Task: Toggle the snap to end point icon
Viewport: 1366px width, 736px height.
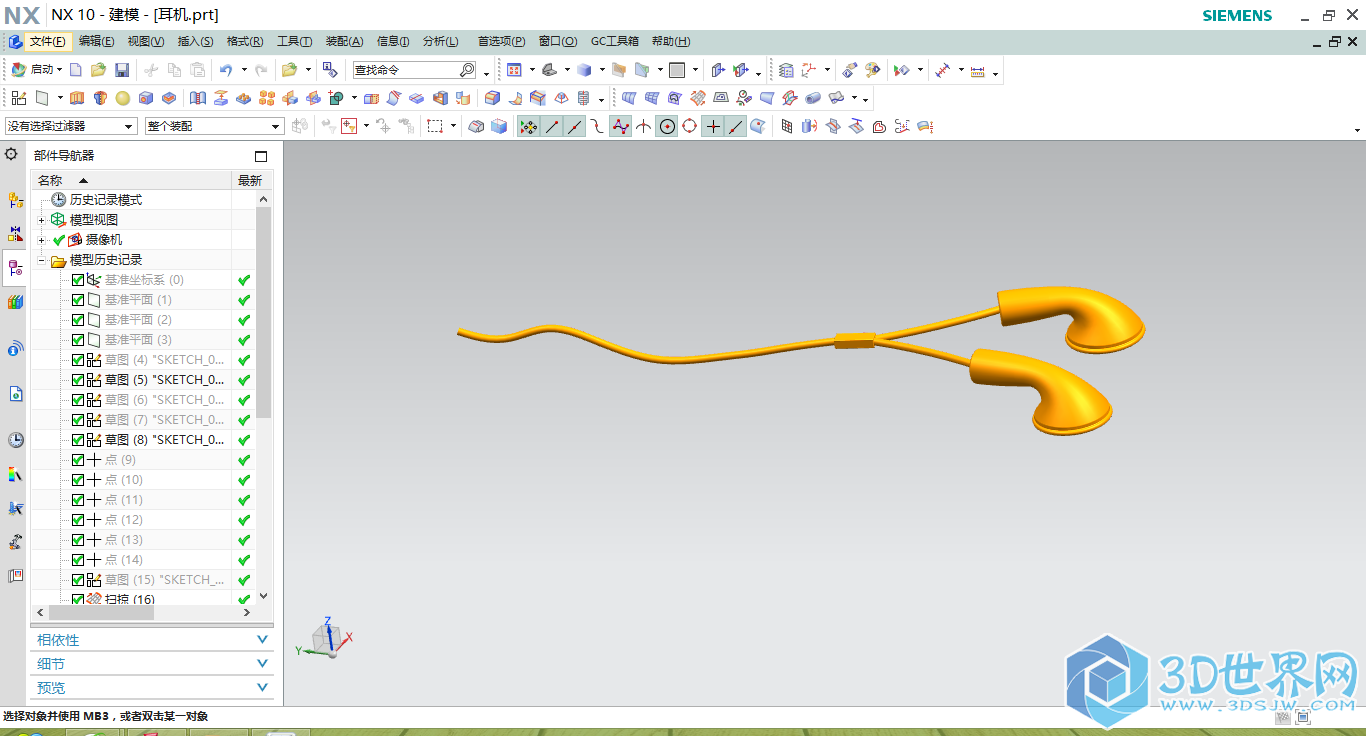Action: coord(552,126)
